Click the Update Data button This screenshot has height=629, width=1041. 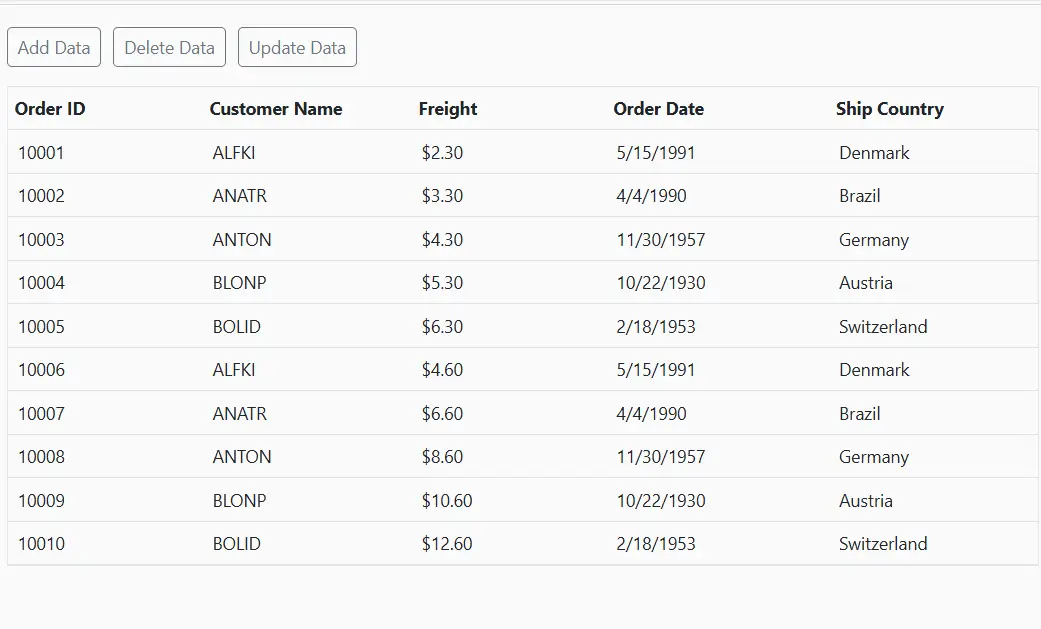(x=297, y=46)
